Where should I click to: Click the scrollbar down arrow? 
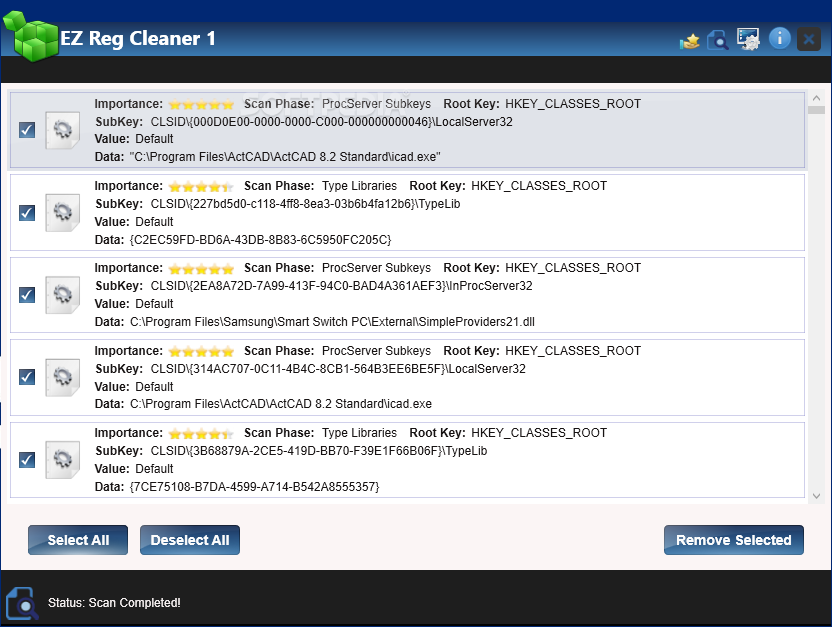point(817,497)
